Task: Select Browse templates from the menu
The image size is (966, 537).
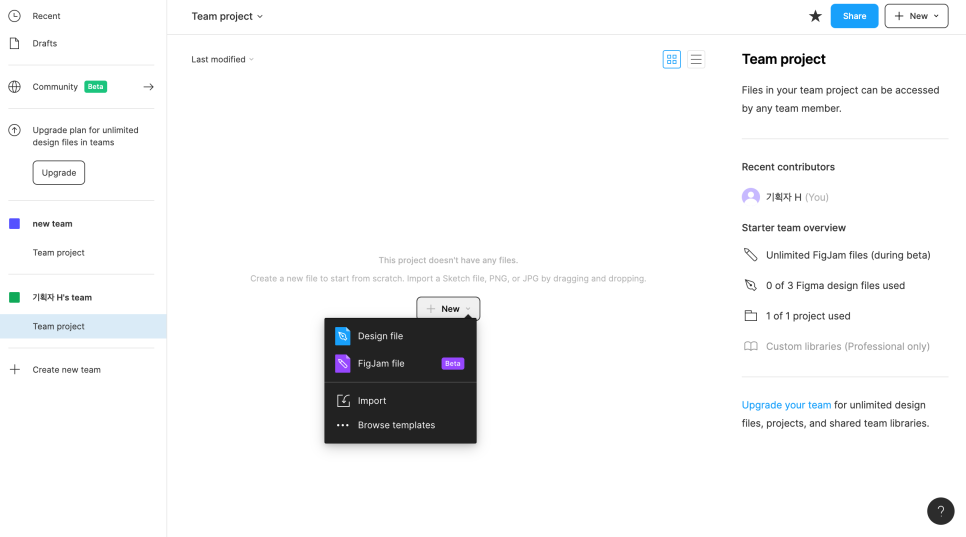Action: [x=400, y=425]
